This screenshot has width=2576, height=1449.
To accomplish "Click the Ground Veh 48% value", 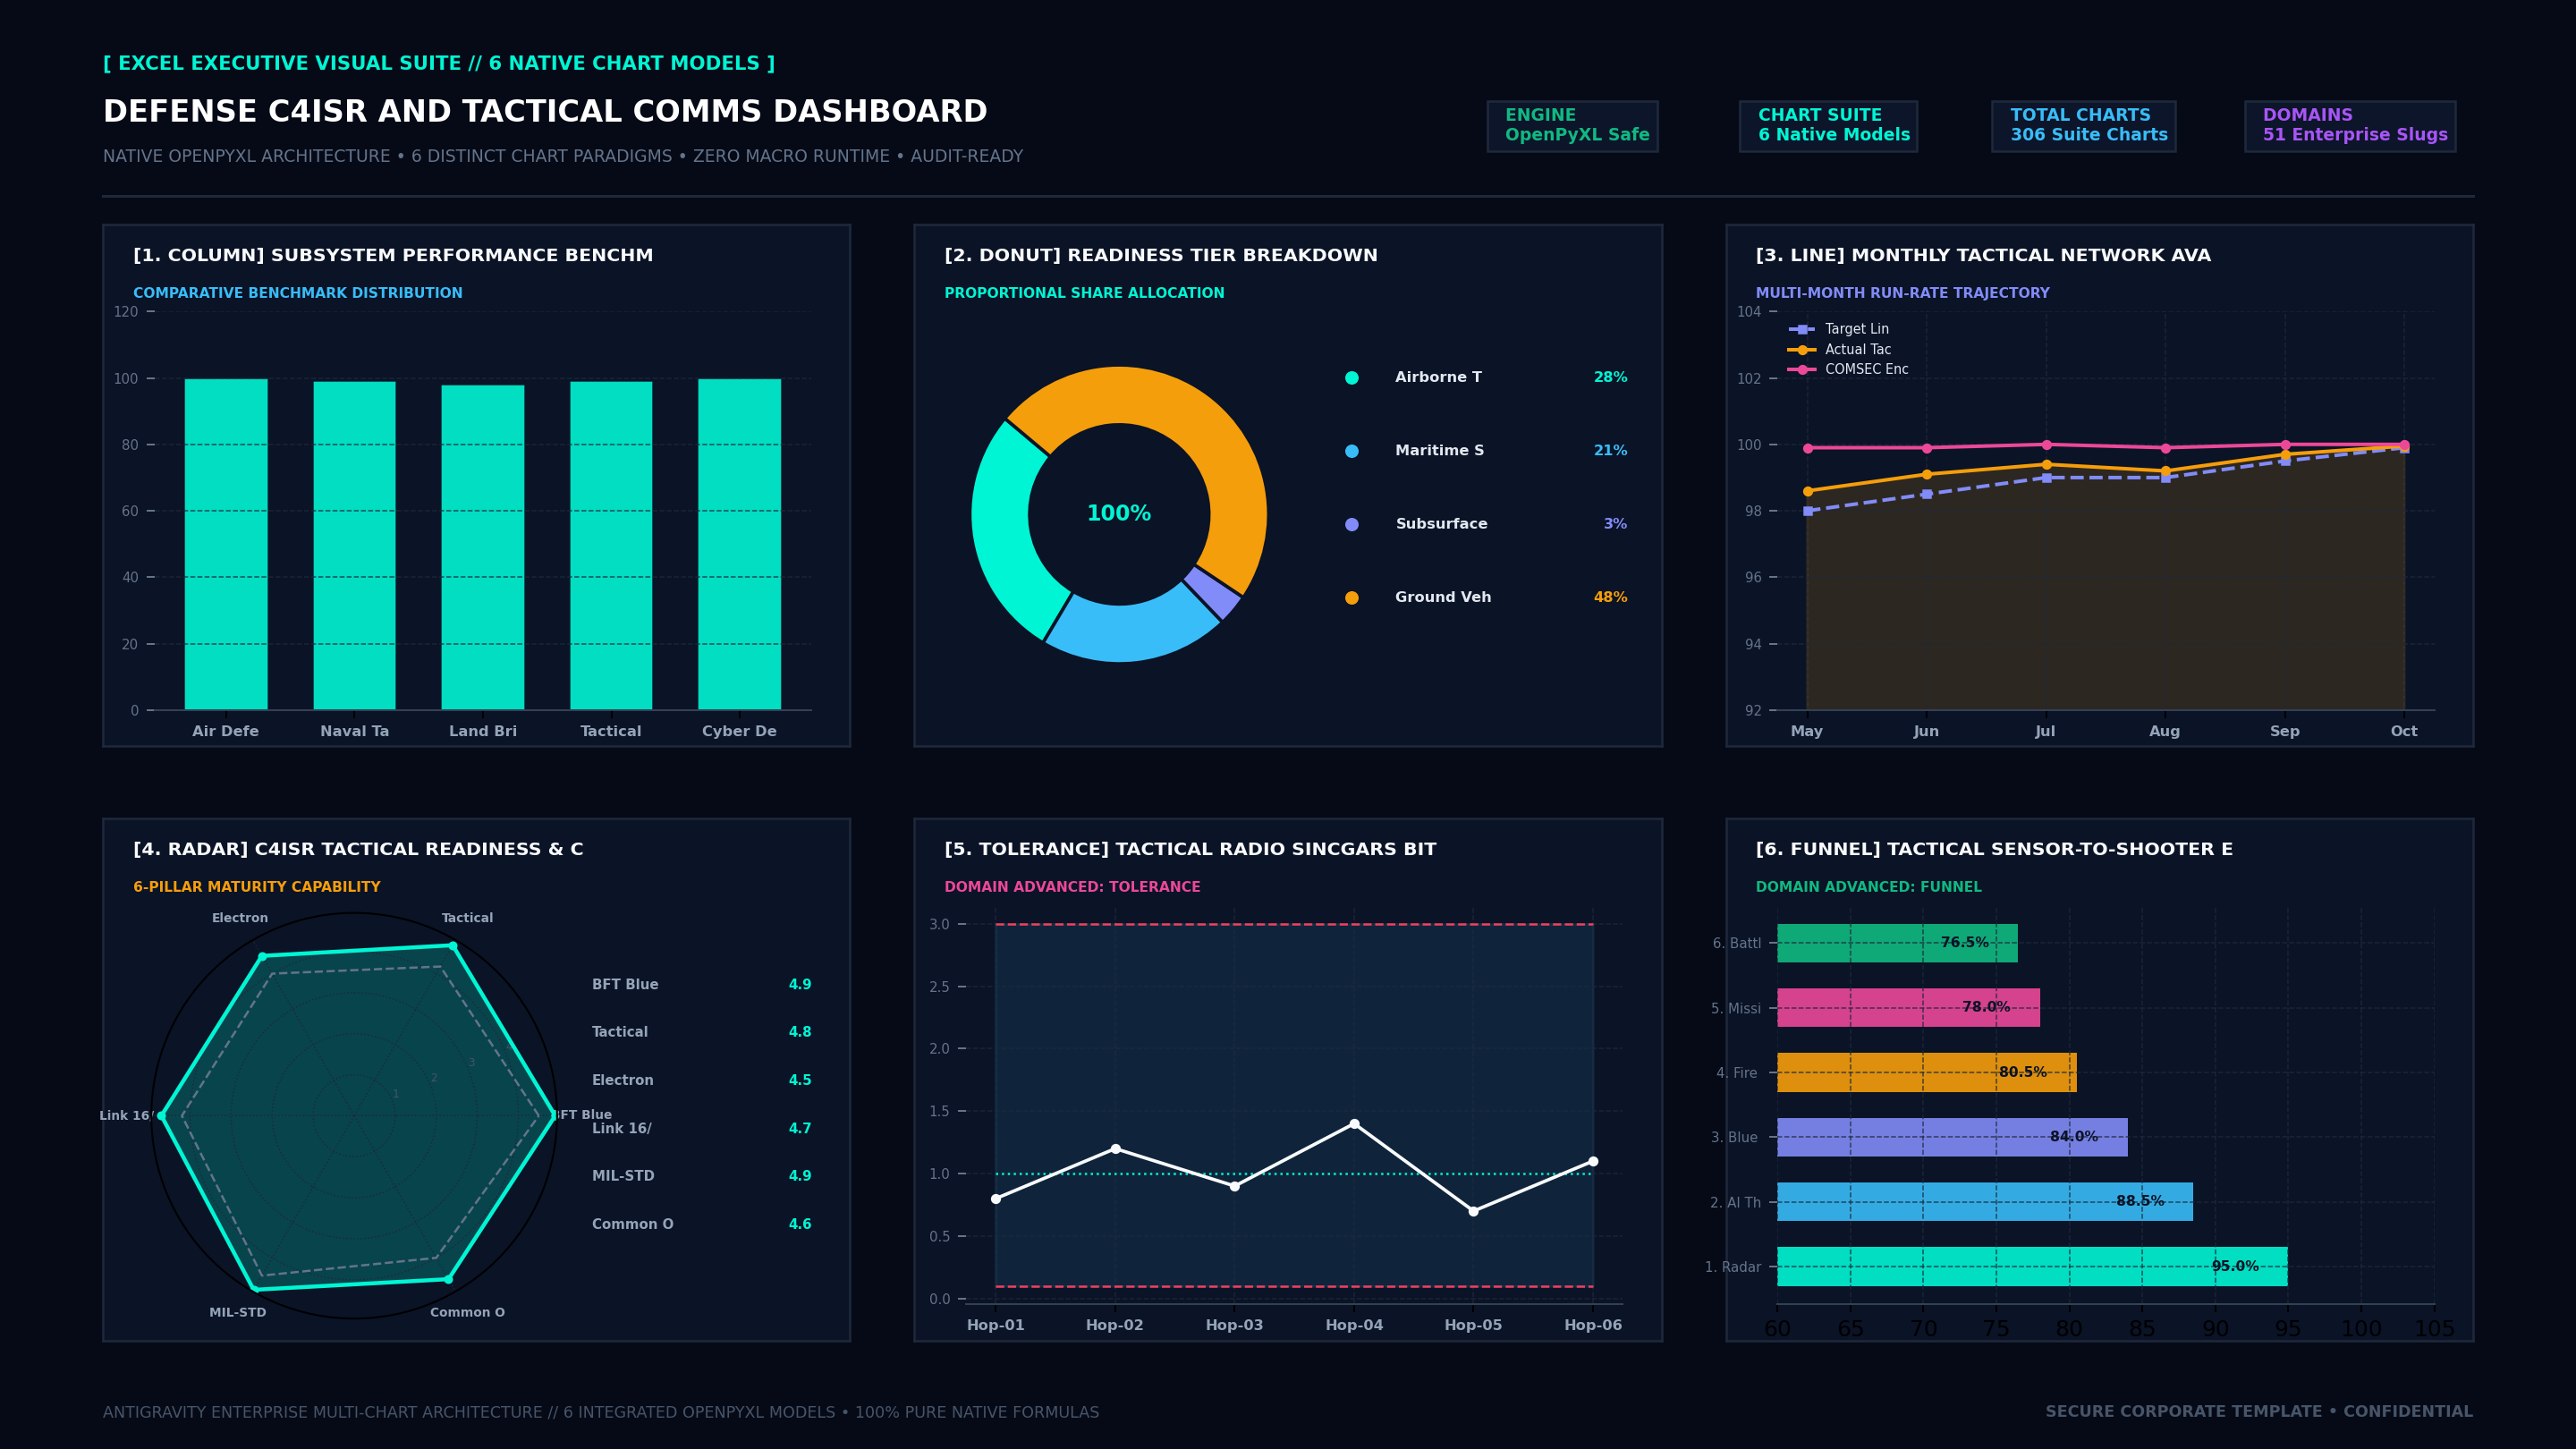I will (x=1610, y=597).
